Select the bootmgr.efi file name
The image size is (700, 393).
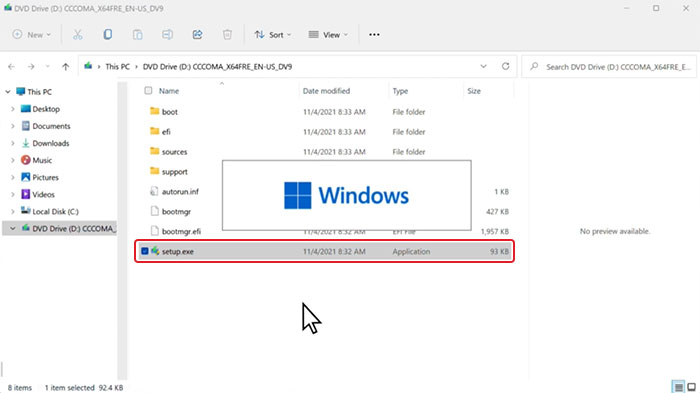tap(181, 231)
